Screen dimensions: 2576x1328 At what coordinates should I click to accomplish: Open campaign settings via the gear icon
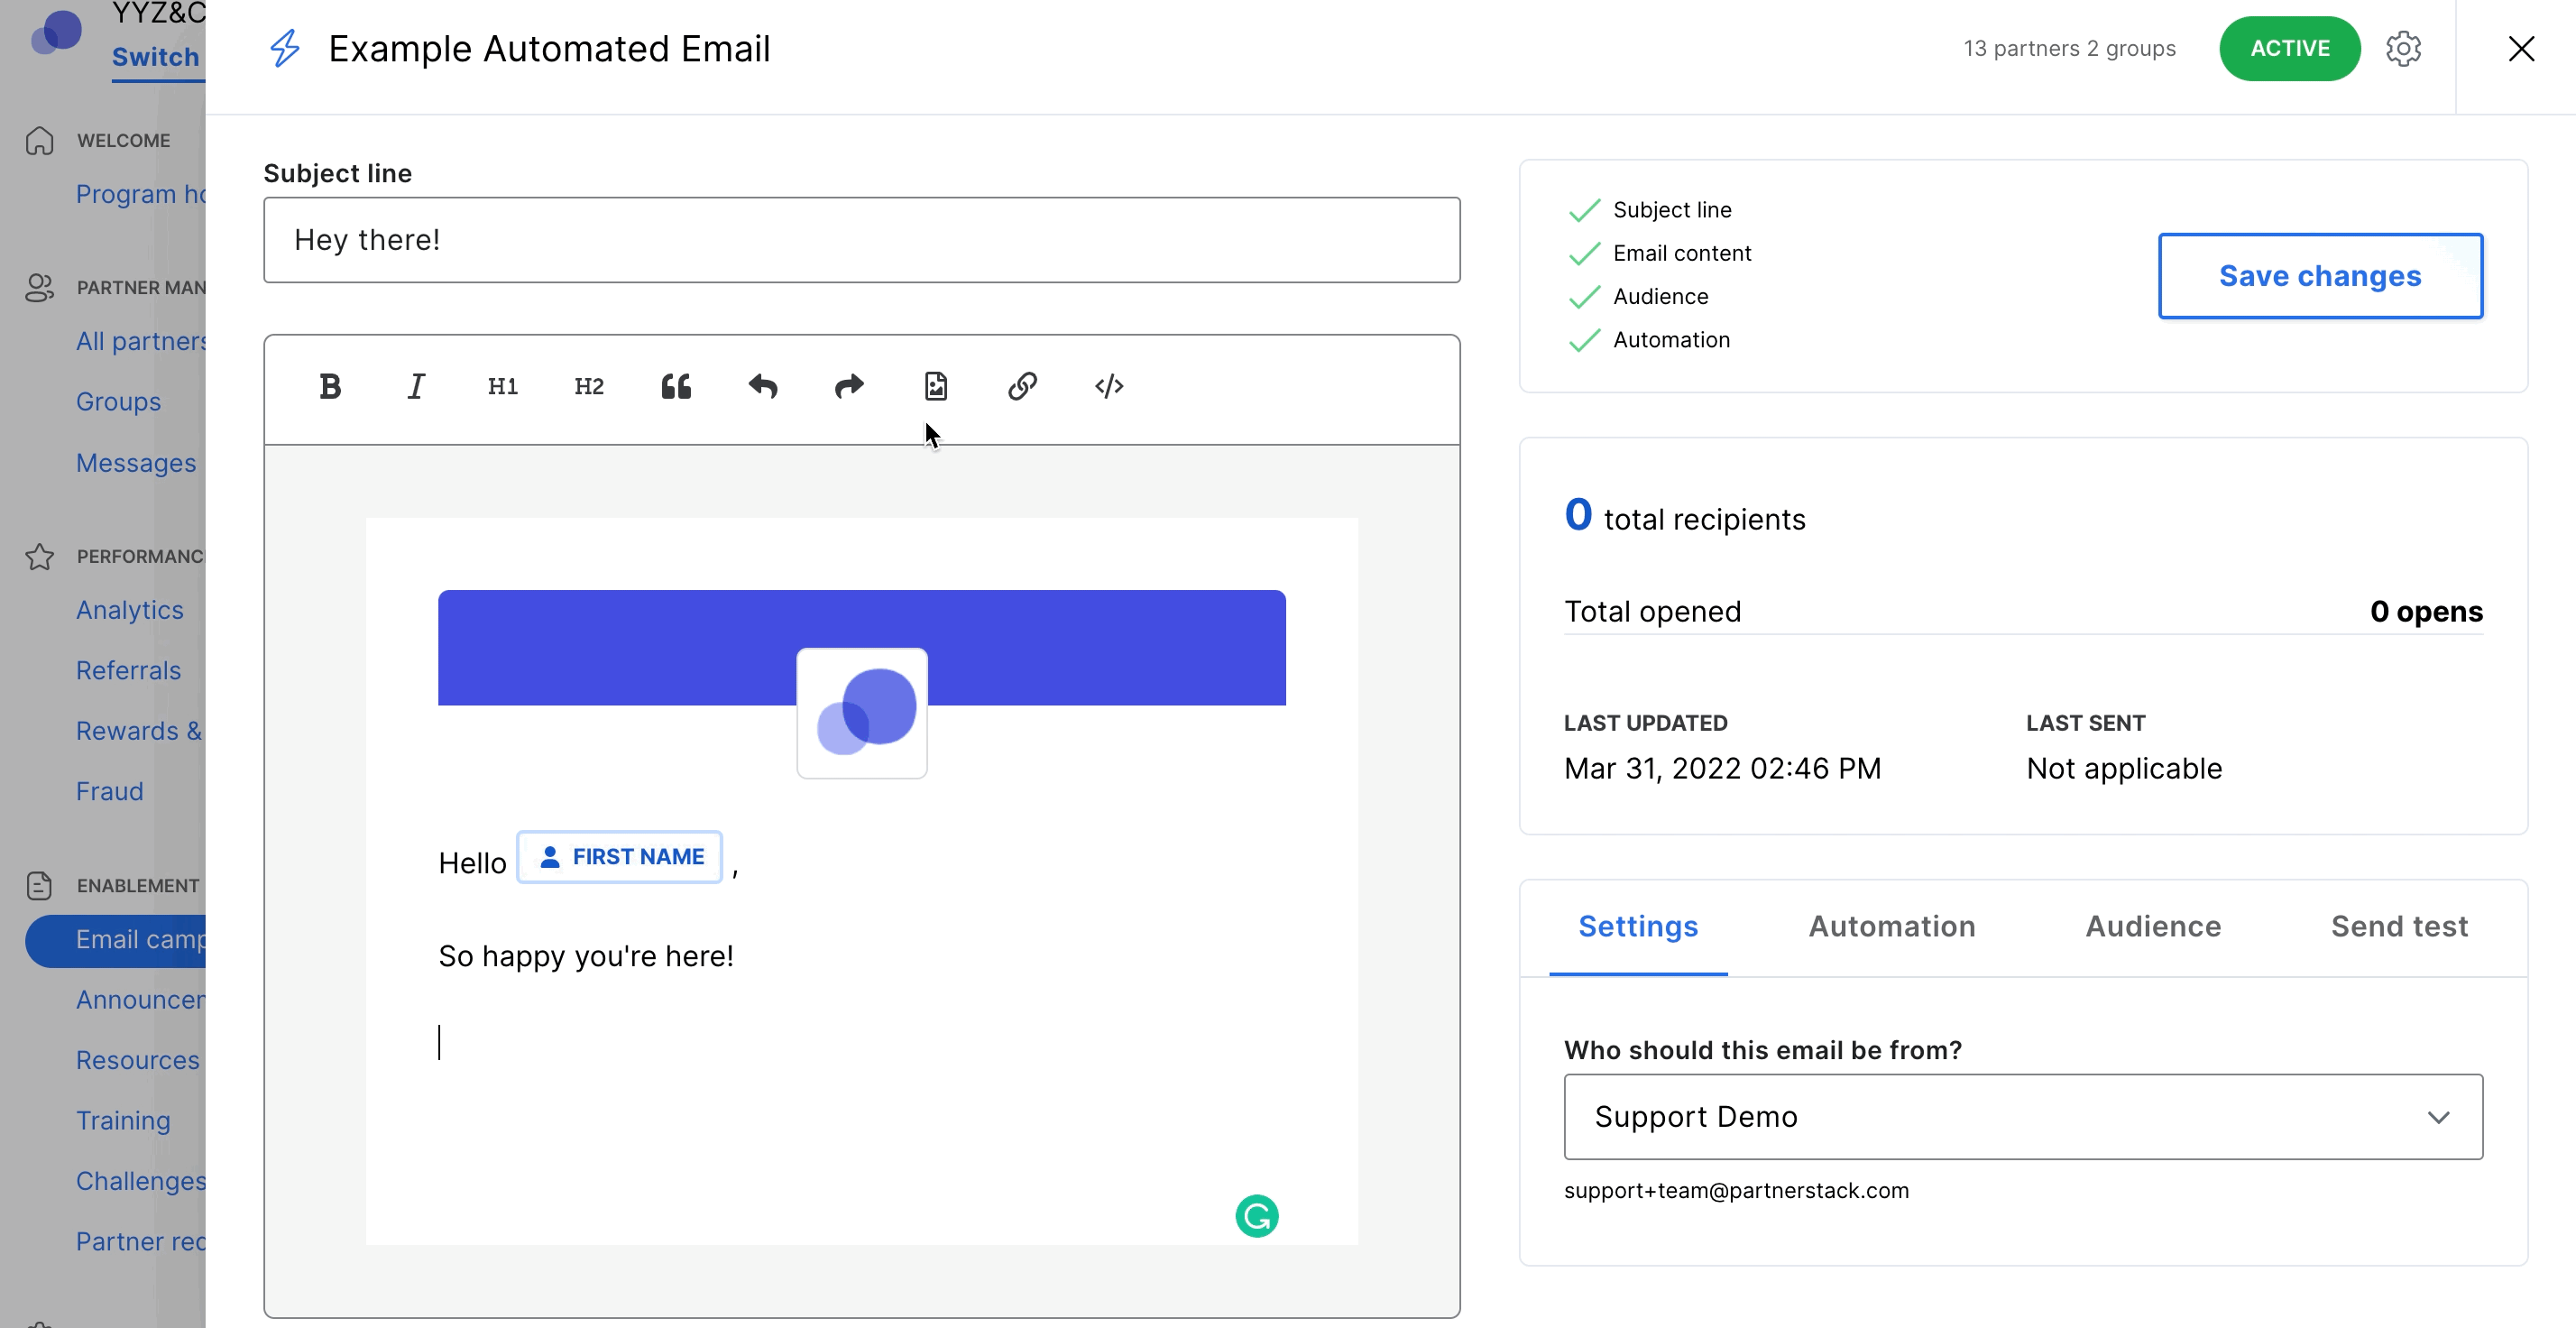pos(2403,49)
